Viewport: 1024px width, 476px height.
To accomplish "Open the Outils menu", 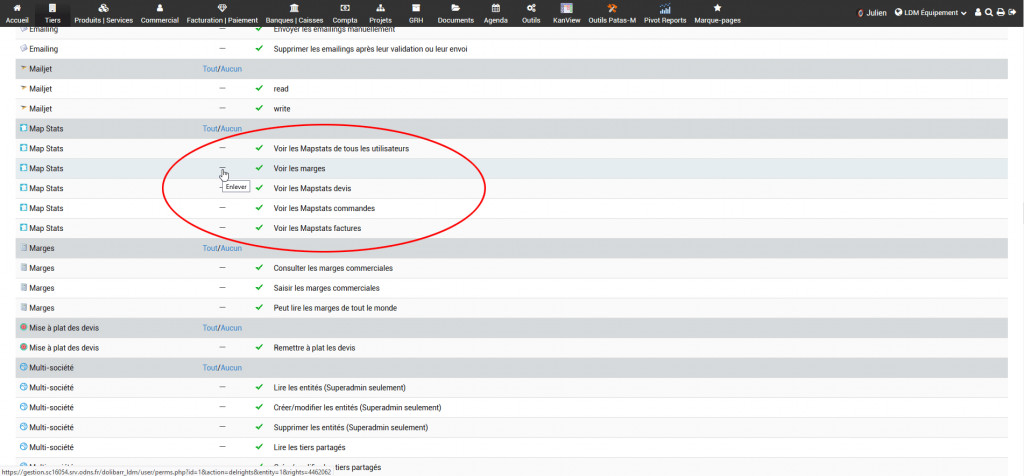I will (x=532, y=13).
